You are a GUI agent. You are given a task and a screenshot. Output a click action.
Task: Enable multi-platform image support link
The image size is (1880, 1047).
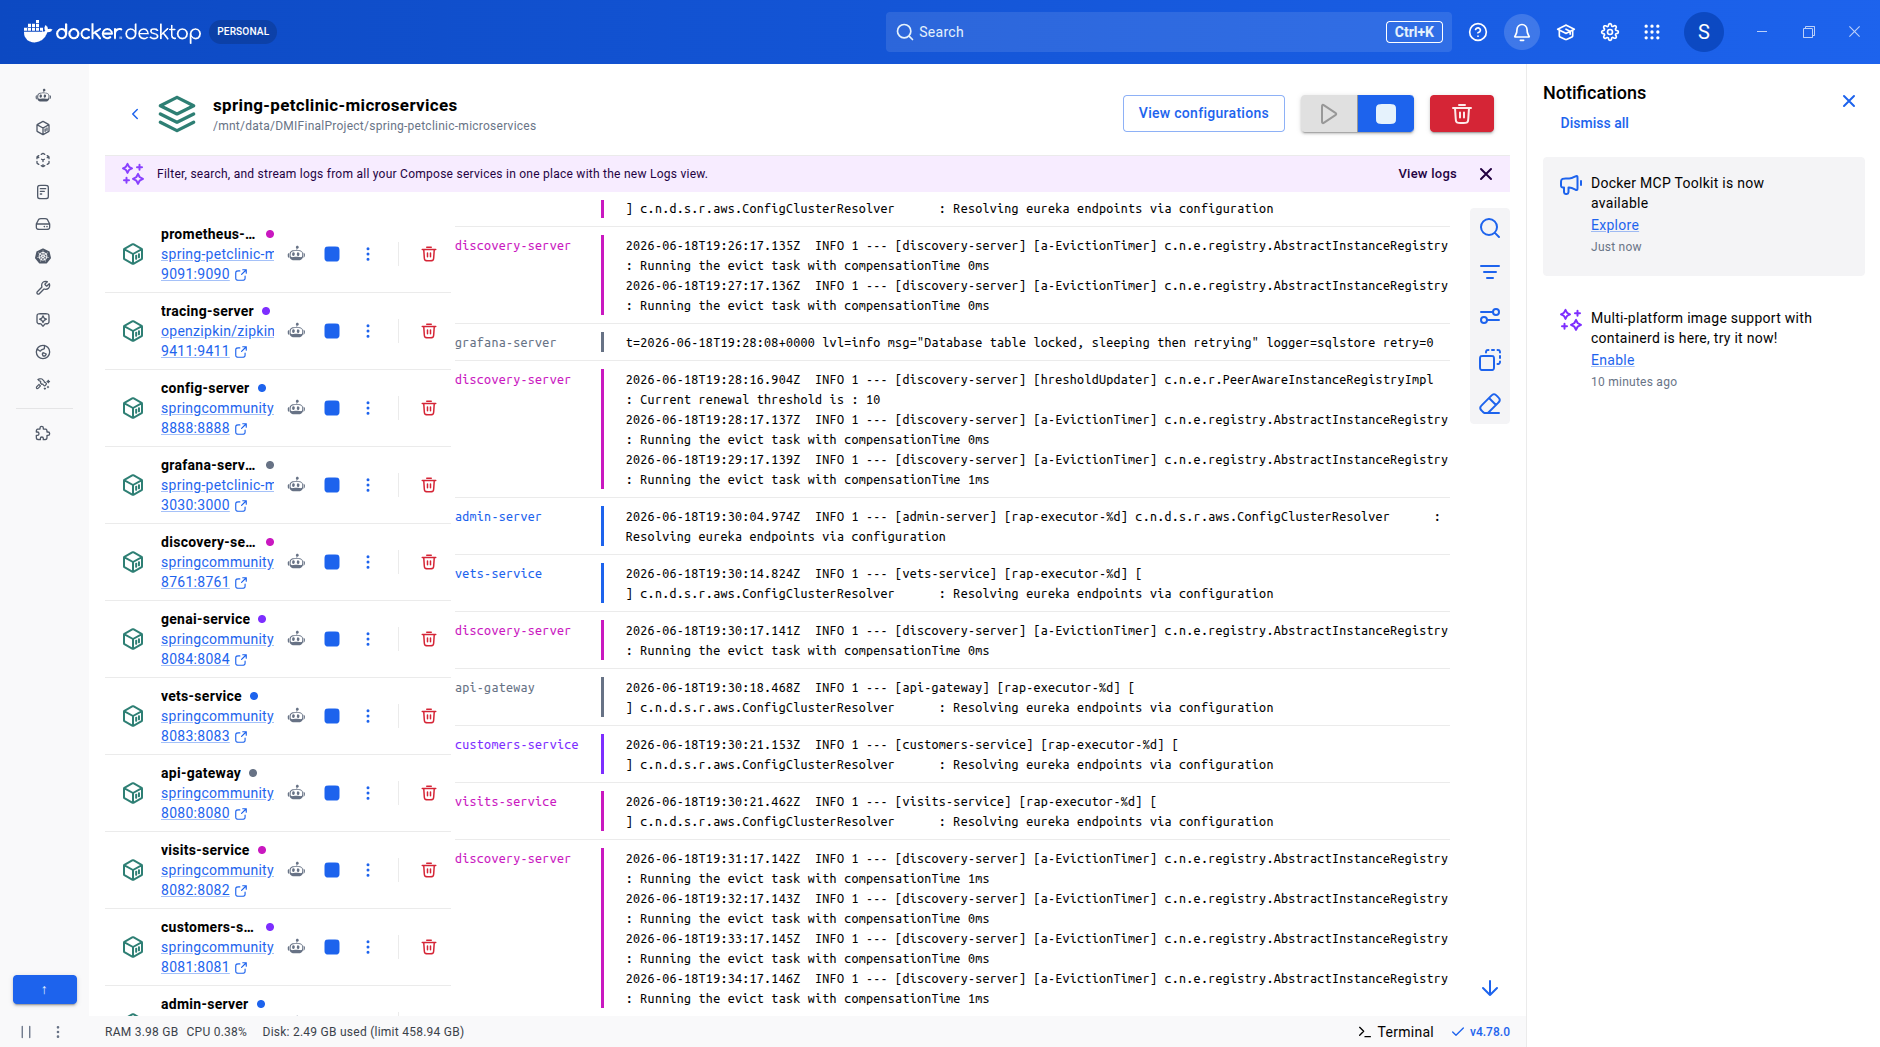pos(1613,360)
